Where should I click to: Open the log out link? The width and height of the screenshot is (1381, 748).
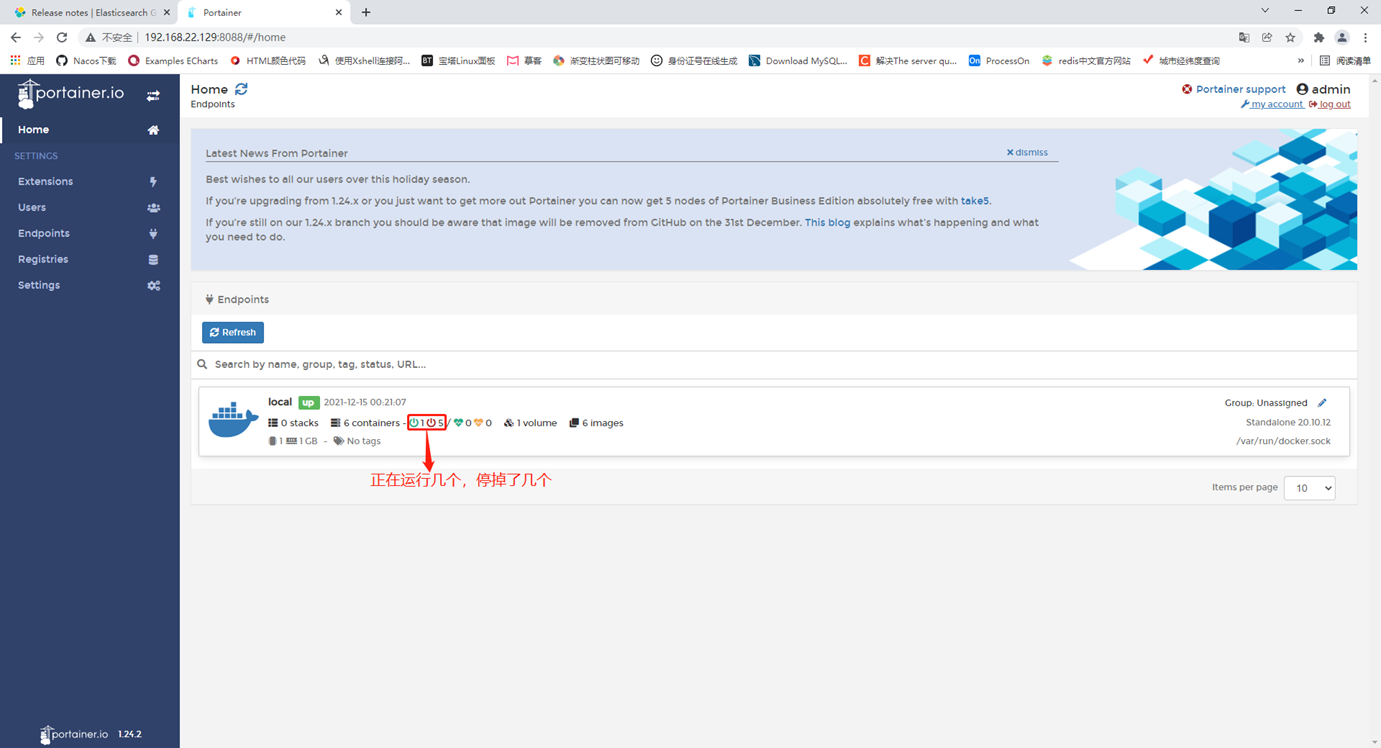pyautogui.click(x=1329, y=104)
